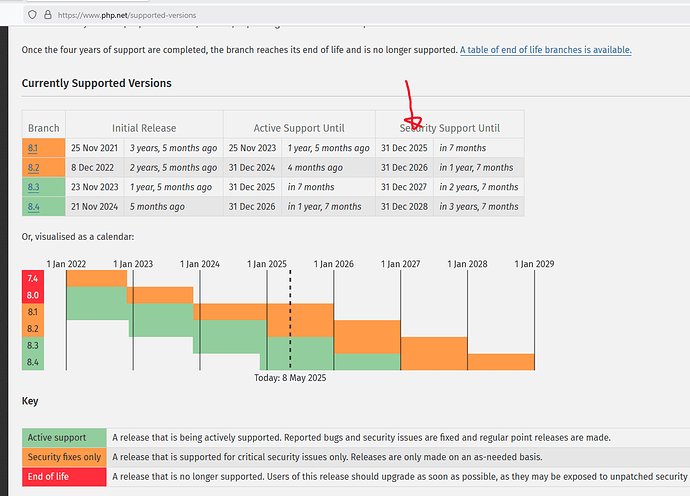690x496 pixels.
Task: Click the 8.0 label in calendar chart
Action: [x=33, y=295]
